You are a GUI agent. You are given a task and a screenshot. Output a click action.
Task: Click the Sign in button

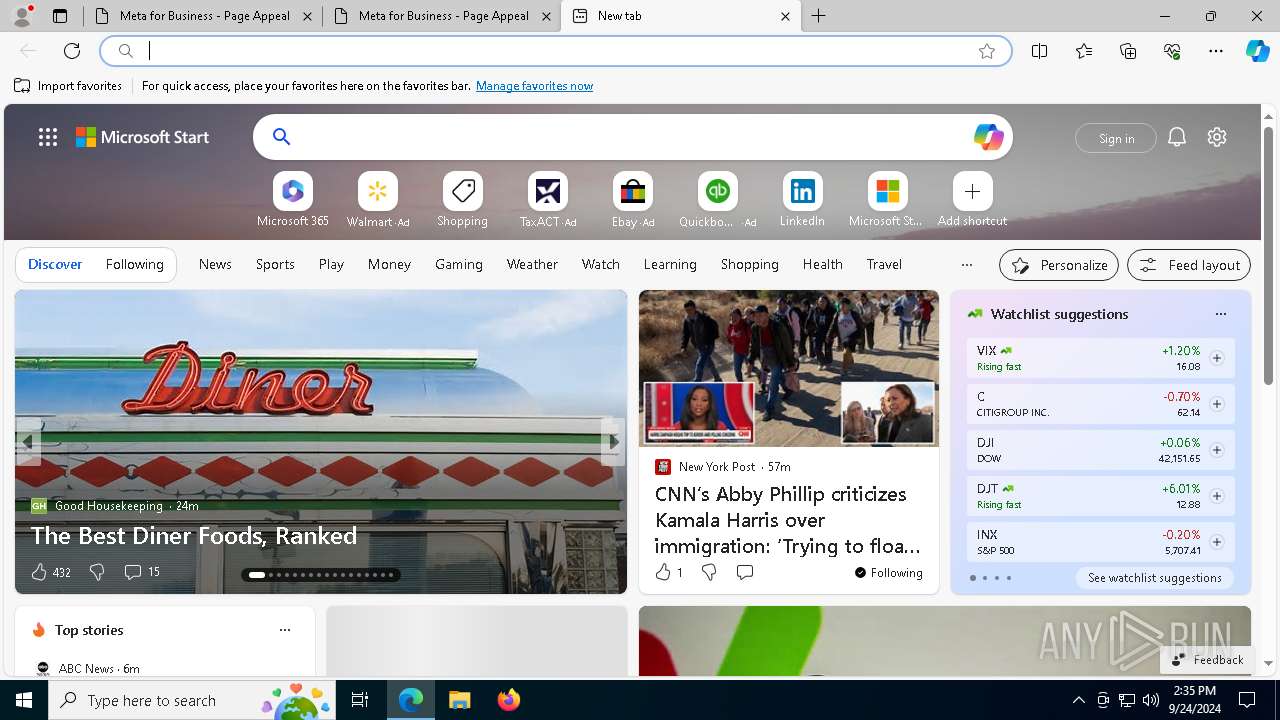click(1116, 138)
